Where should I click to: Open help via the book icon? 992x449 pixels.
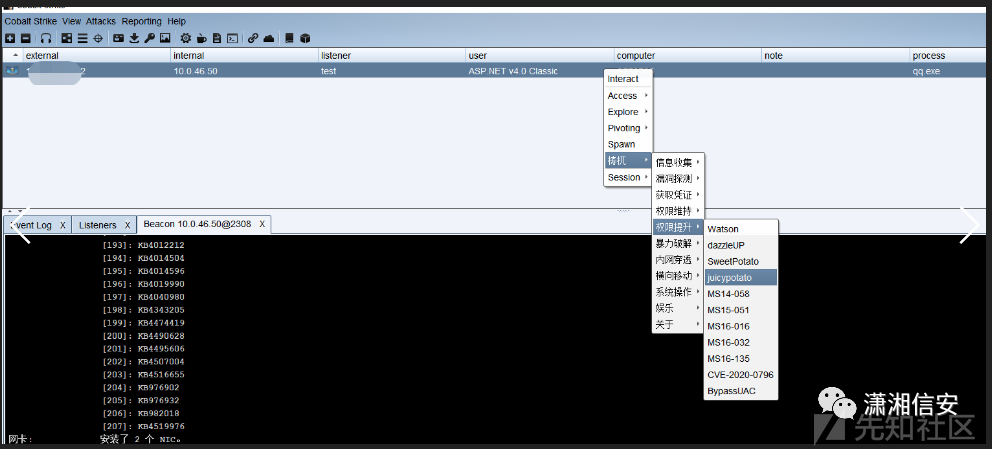(289, 39)
